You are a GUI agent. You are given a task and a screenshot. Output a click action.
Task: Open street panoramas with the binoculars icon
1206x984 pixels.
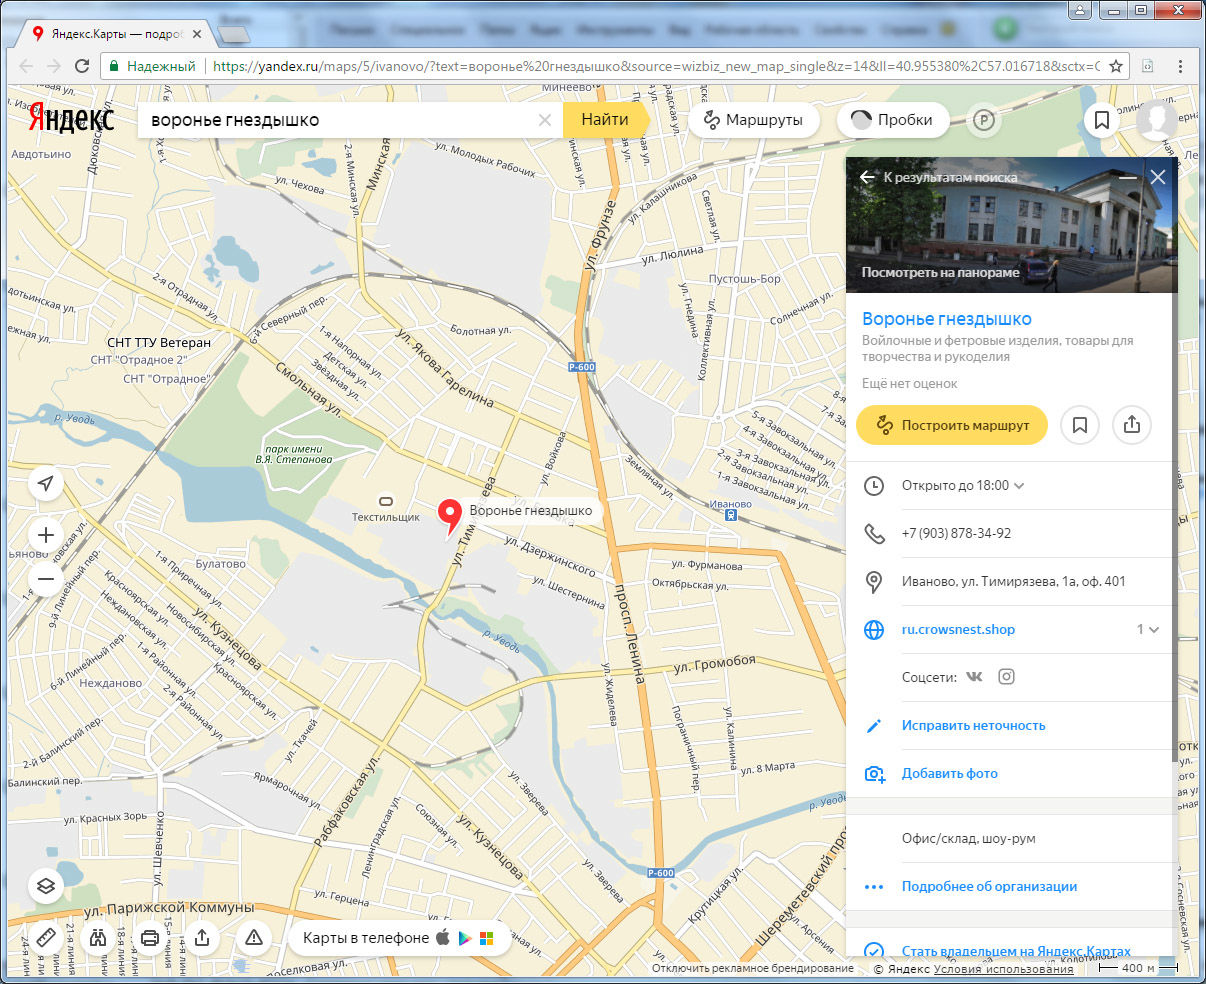pyautogui.click(x=98, y=938)
